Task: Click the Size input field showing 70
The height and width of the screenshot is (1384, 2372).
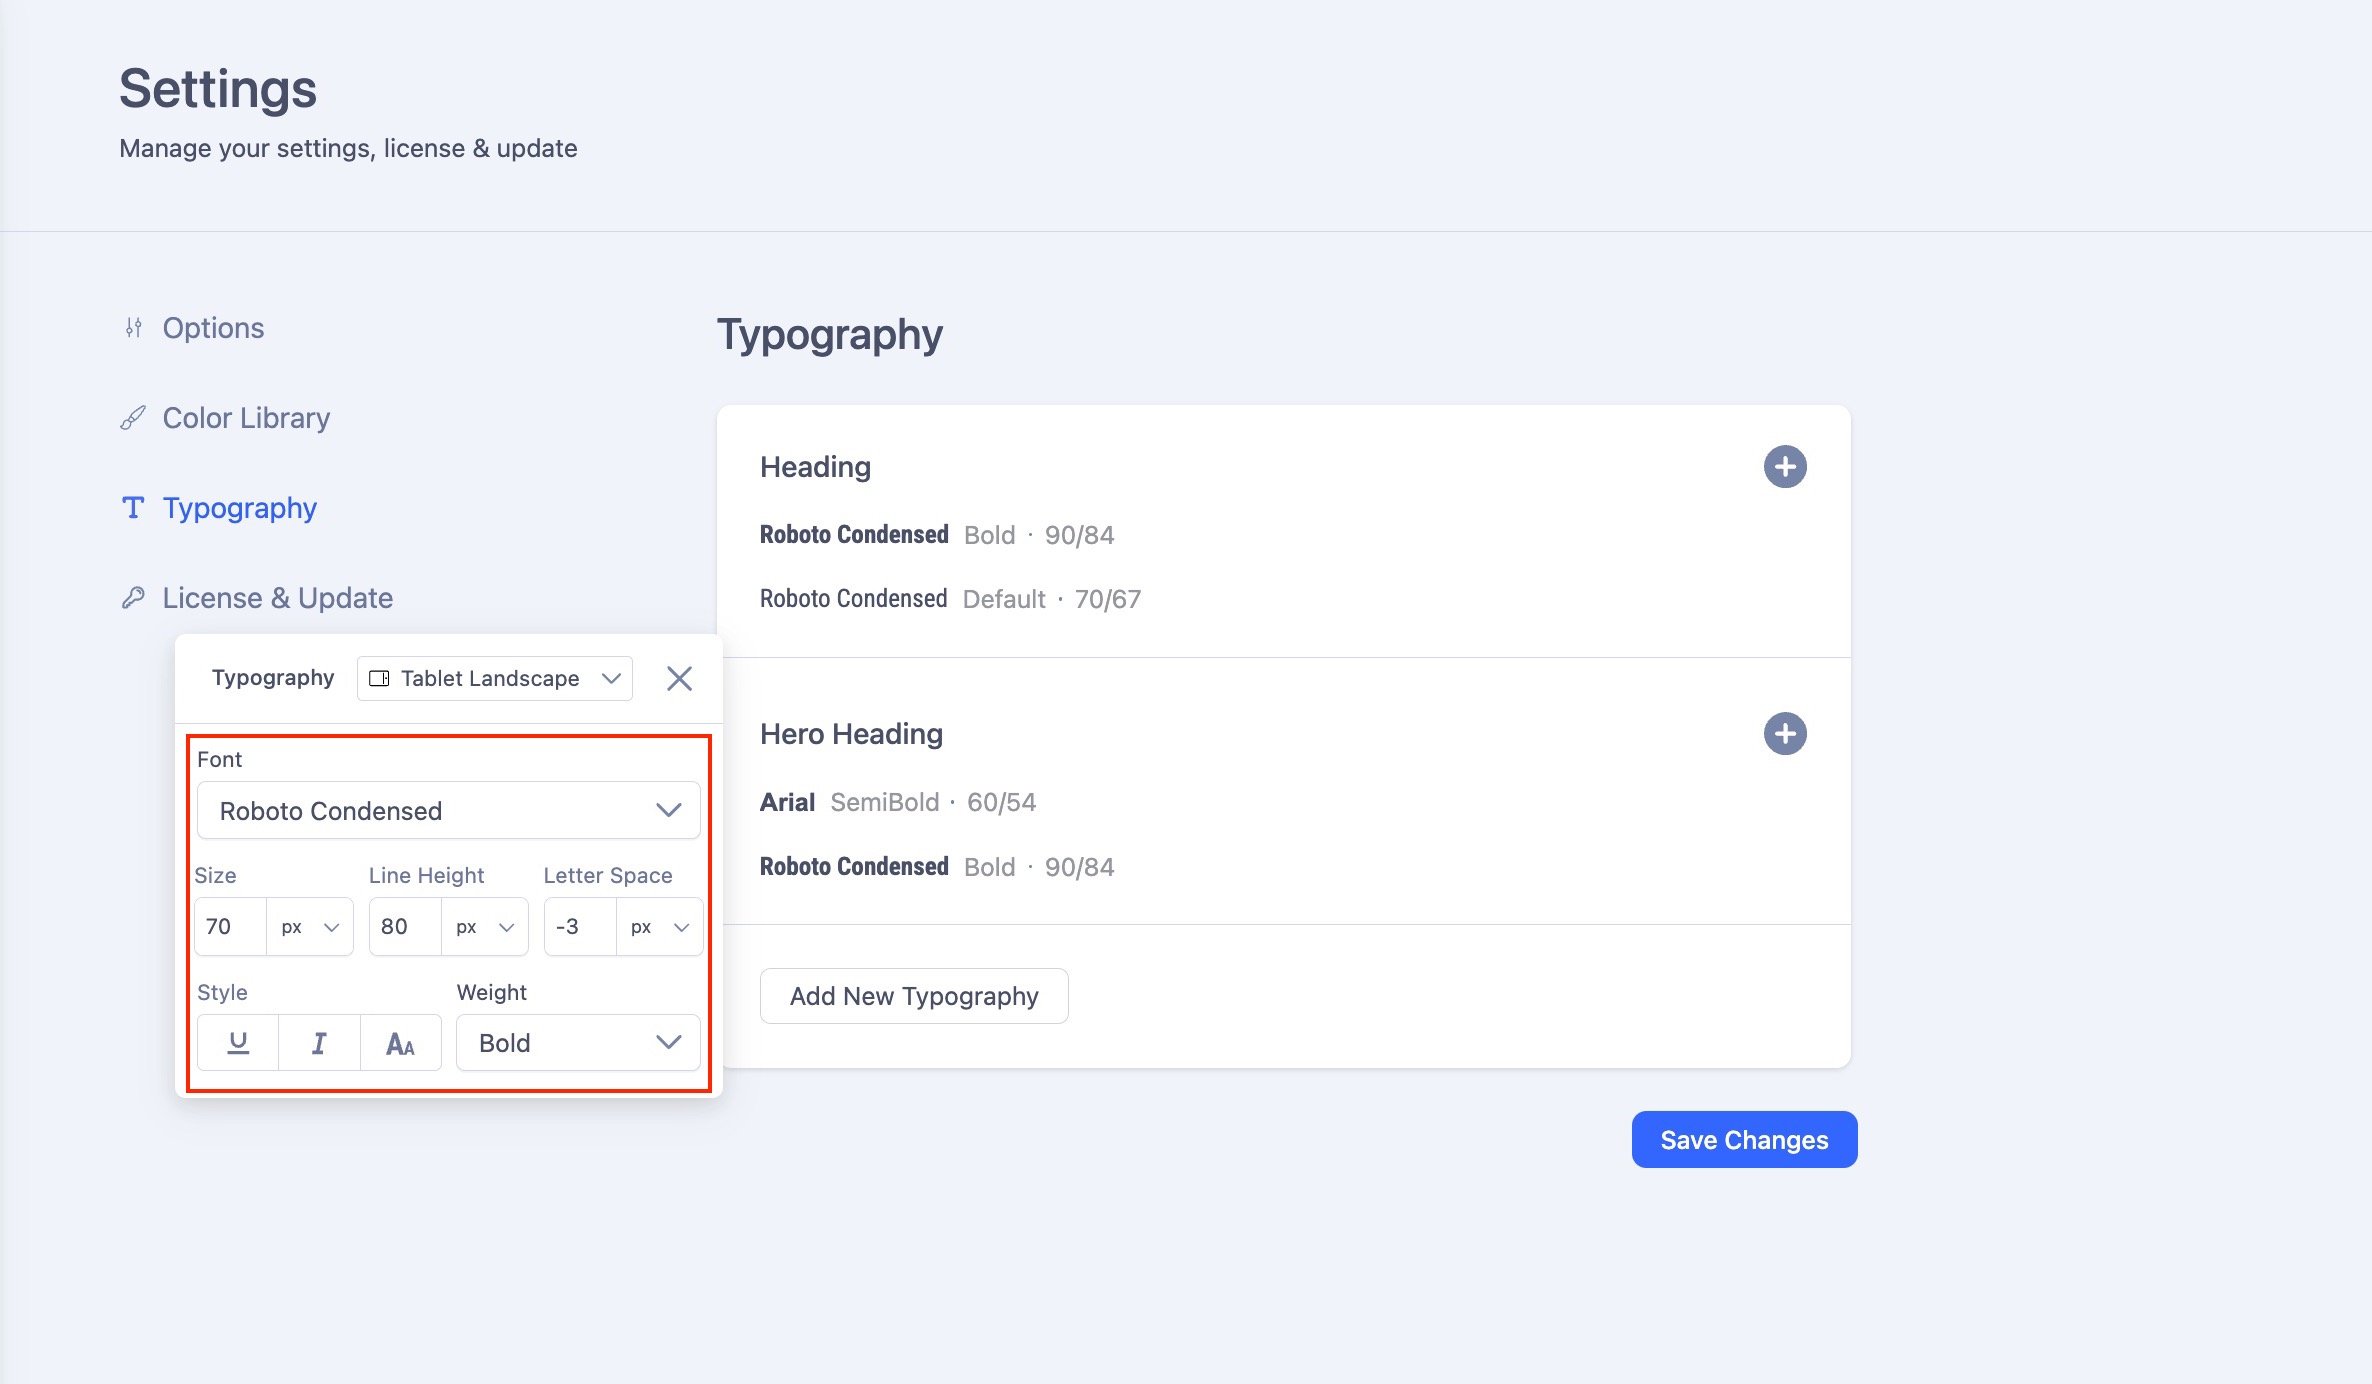Action: 231,927
